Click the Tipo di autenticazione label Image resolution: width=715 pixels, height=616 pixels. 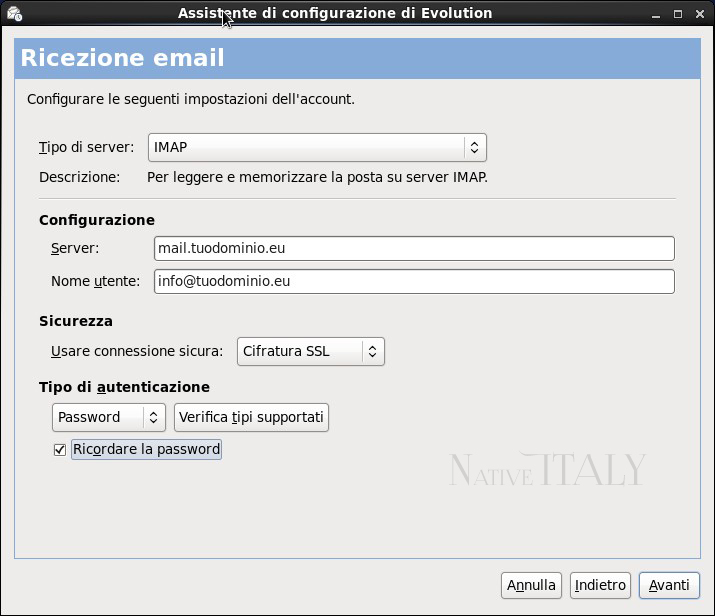click(124, 388)
